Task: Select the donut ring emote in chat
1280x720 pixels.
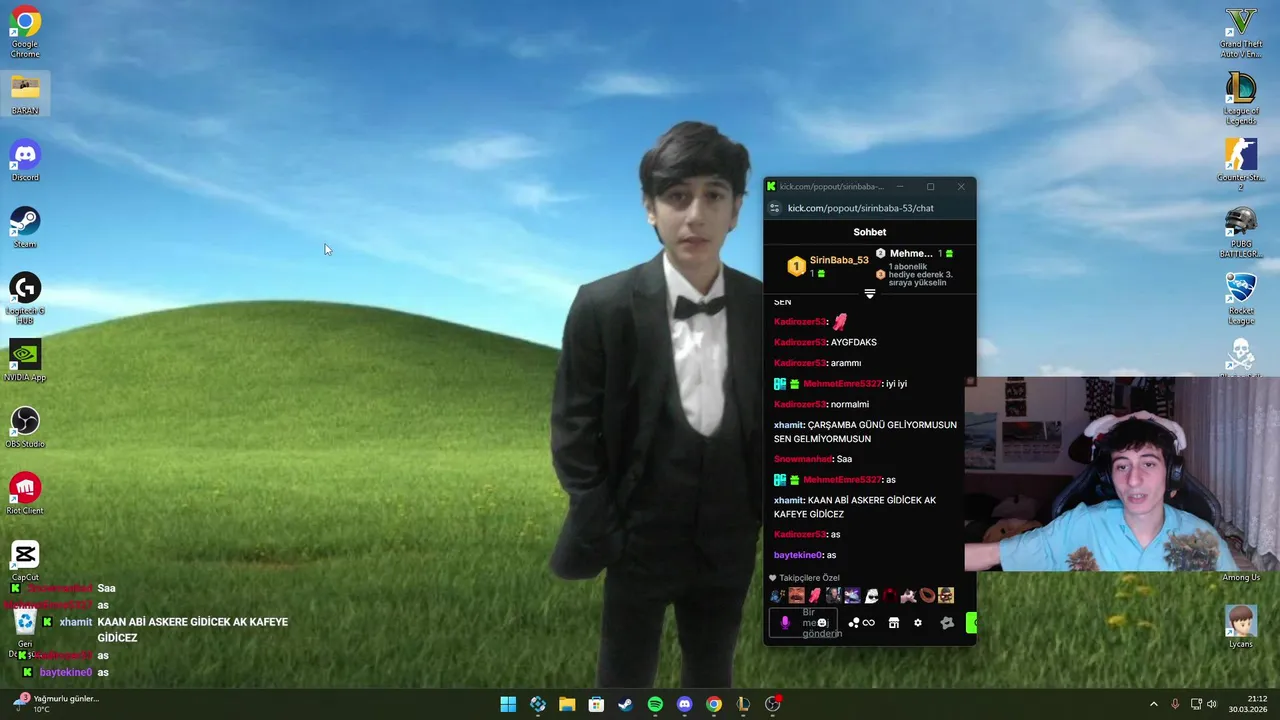Action: [x=927, y=596]
